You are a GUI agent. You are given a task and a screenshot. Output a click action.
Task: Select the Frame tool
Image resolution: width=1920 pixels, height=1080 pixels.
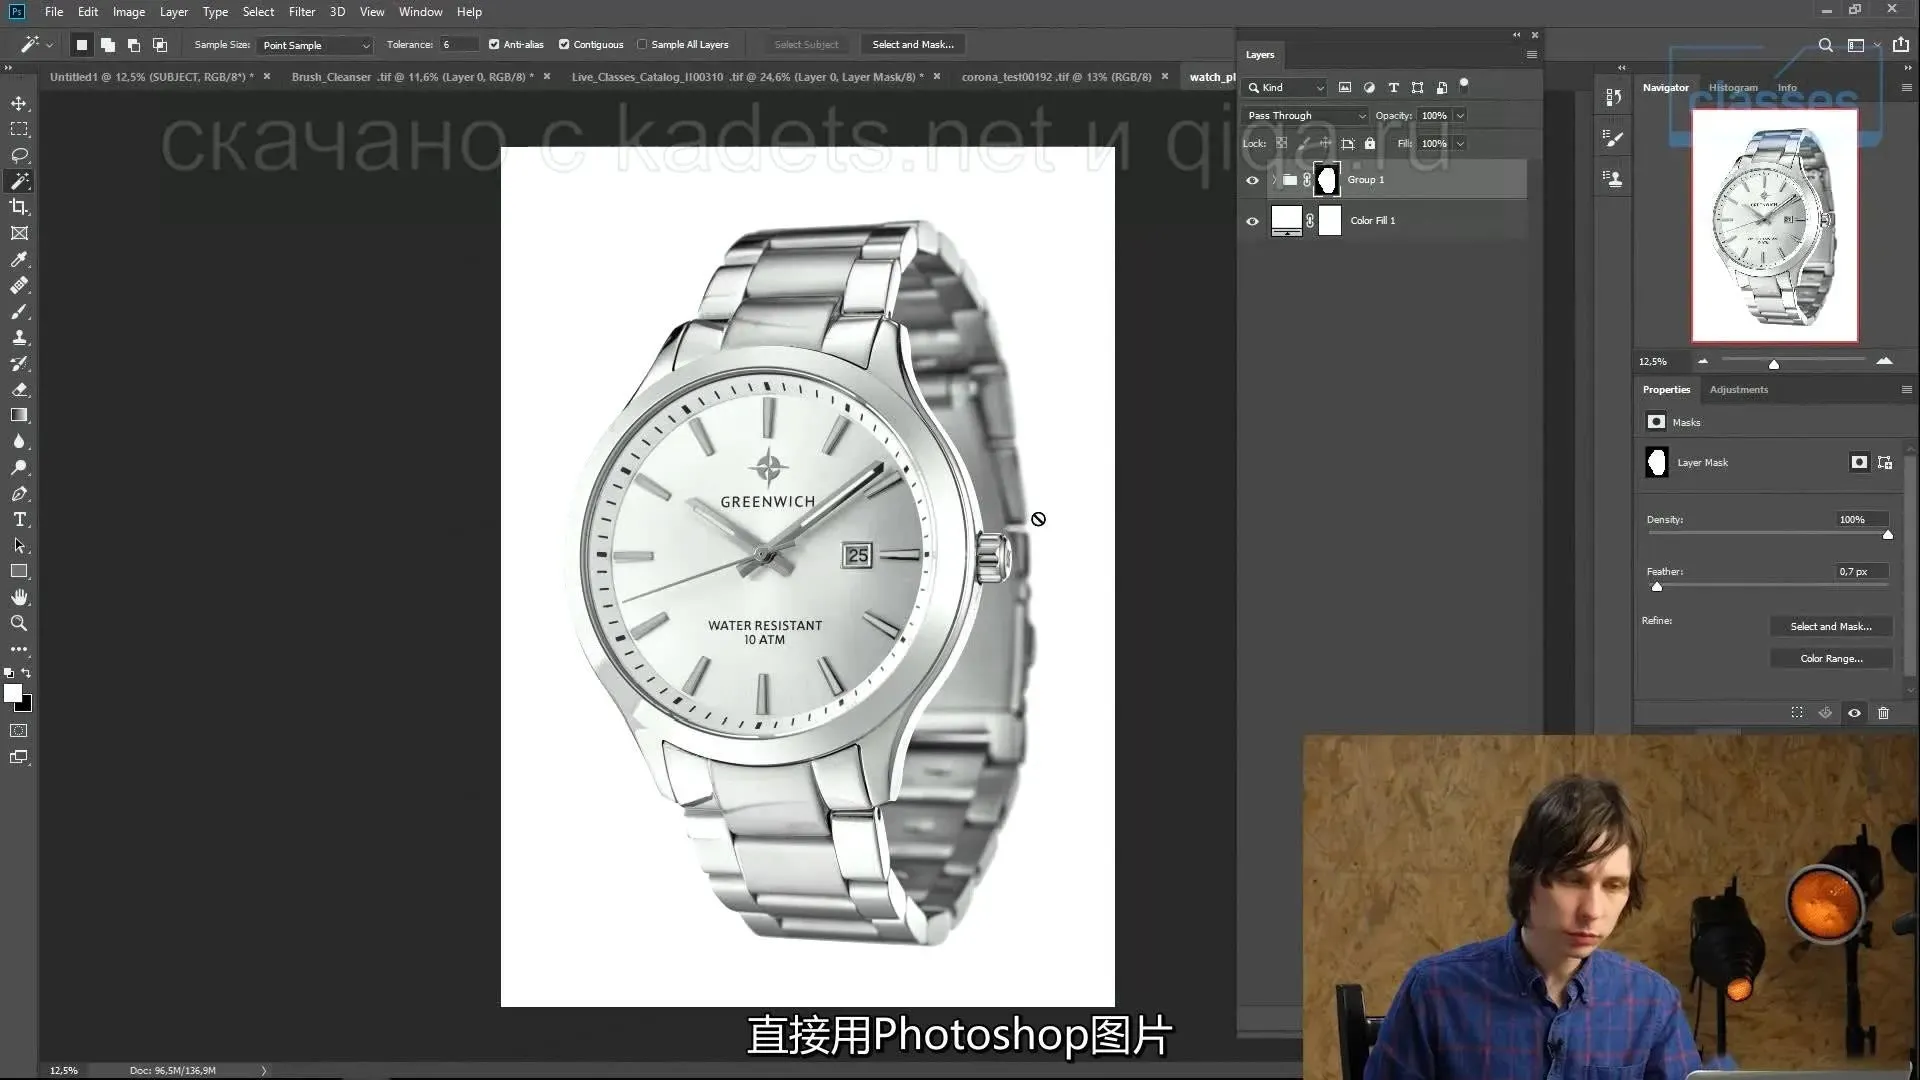tap(19, 233)
